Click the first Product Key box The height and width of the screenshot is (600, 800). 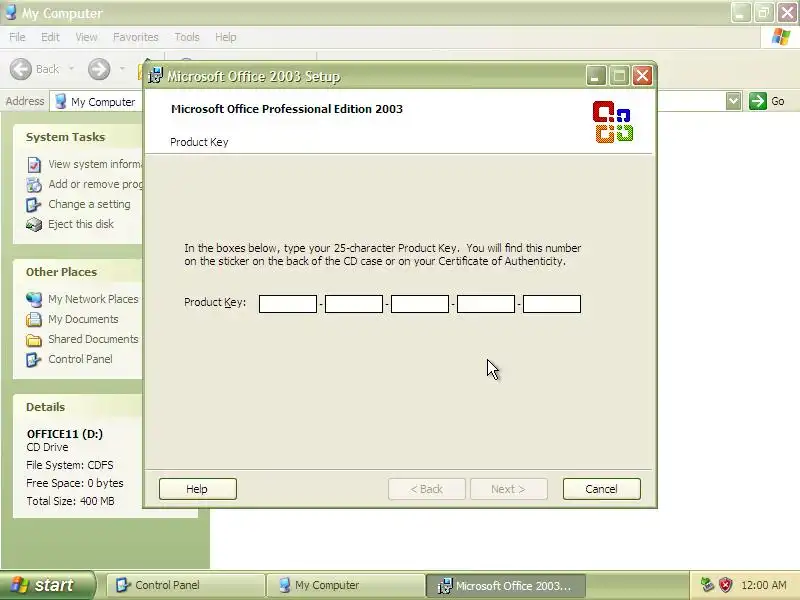(x=288, y=304)
